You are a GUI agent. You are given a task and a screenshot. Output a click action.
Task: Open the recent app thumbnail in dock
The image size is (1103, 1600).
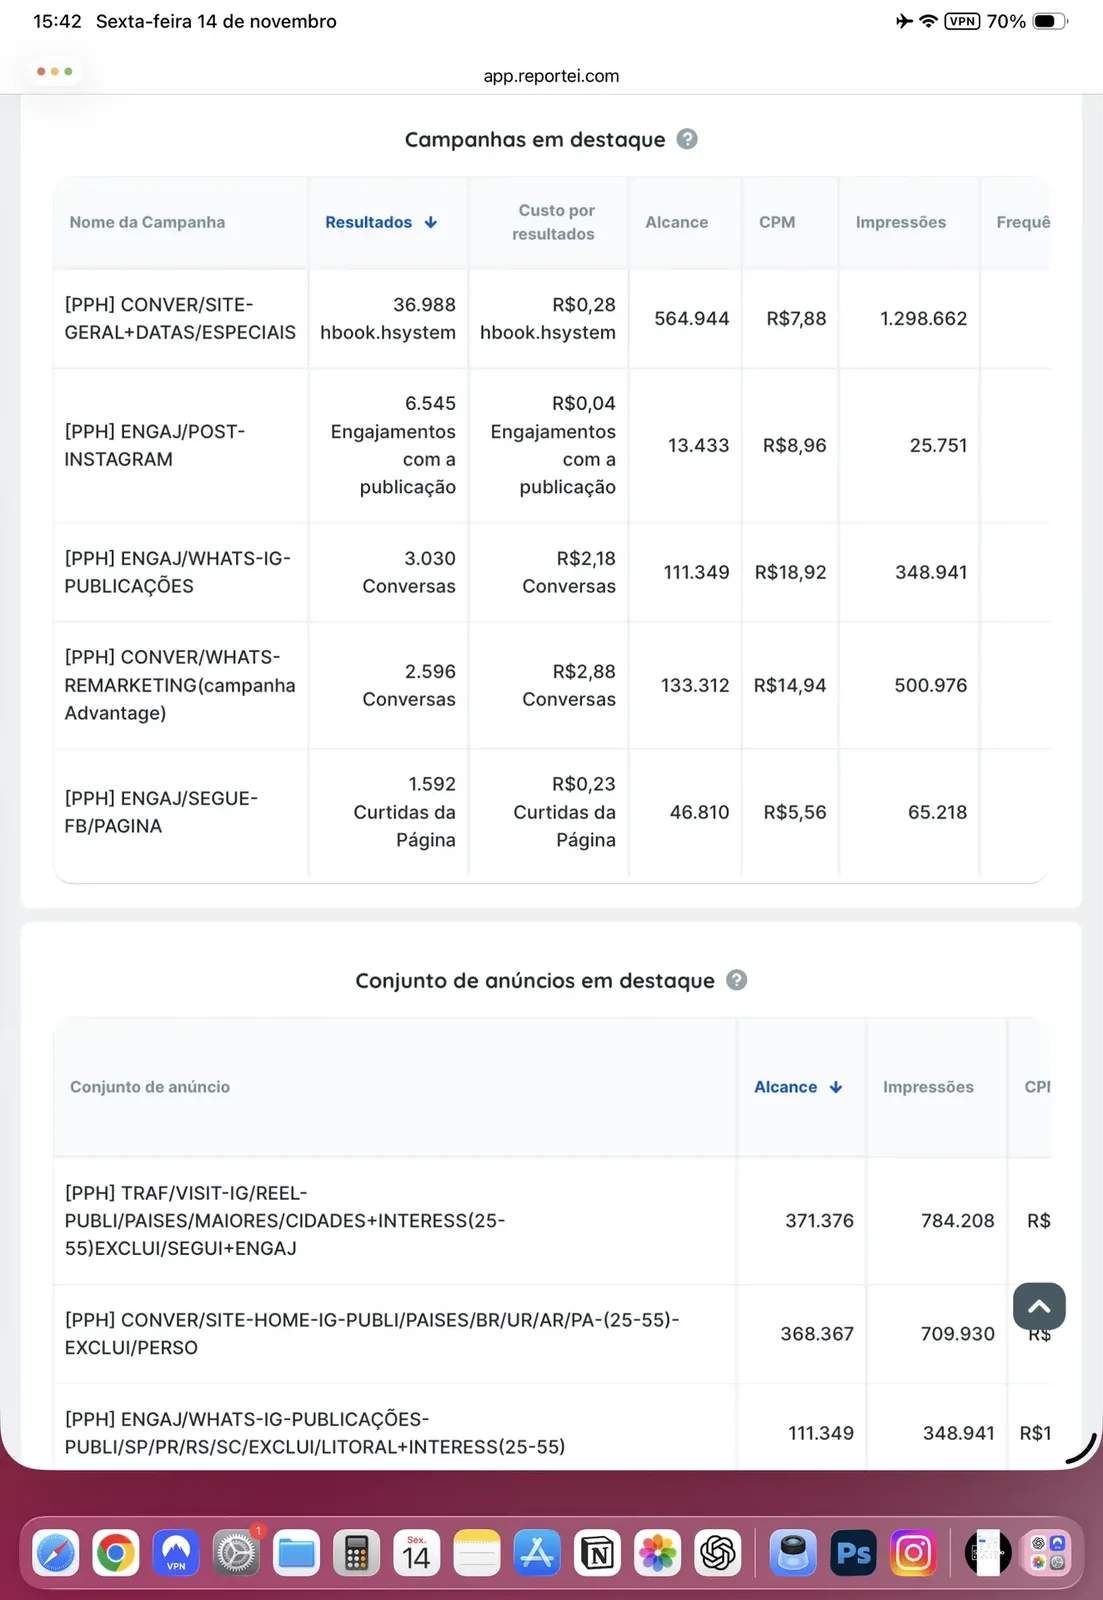[988, 1553]
